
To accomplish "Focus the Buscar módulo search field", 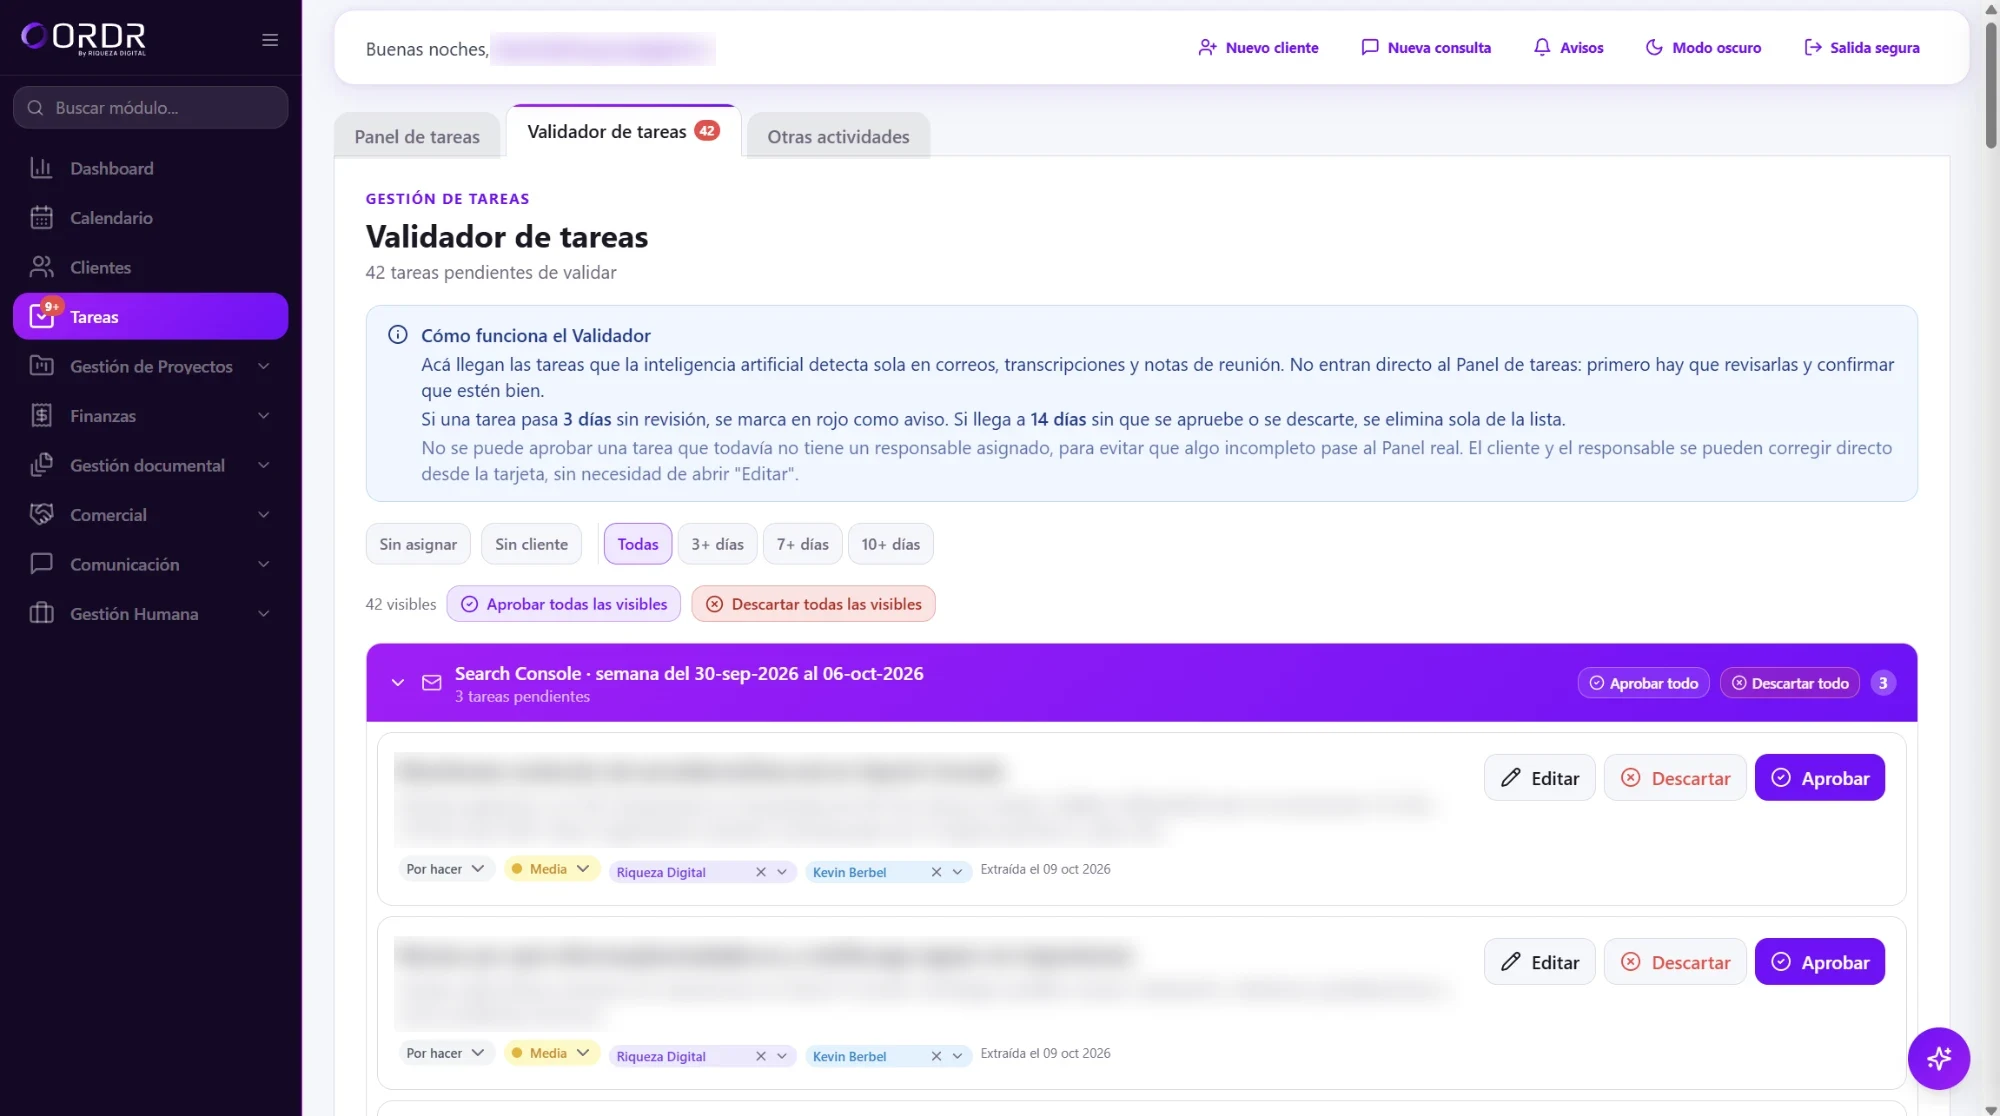I will pyautogui.click(x=151, y=107).
